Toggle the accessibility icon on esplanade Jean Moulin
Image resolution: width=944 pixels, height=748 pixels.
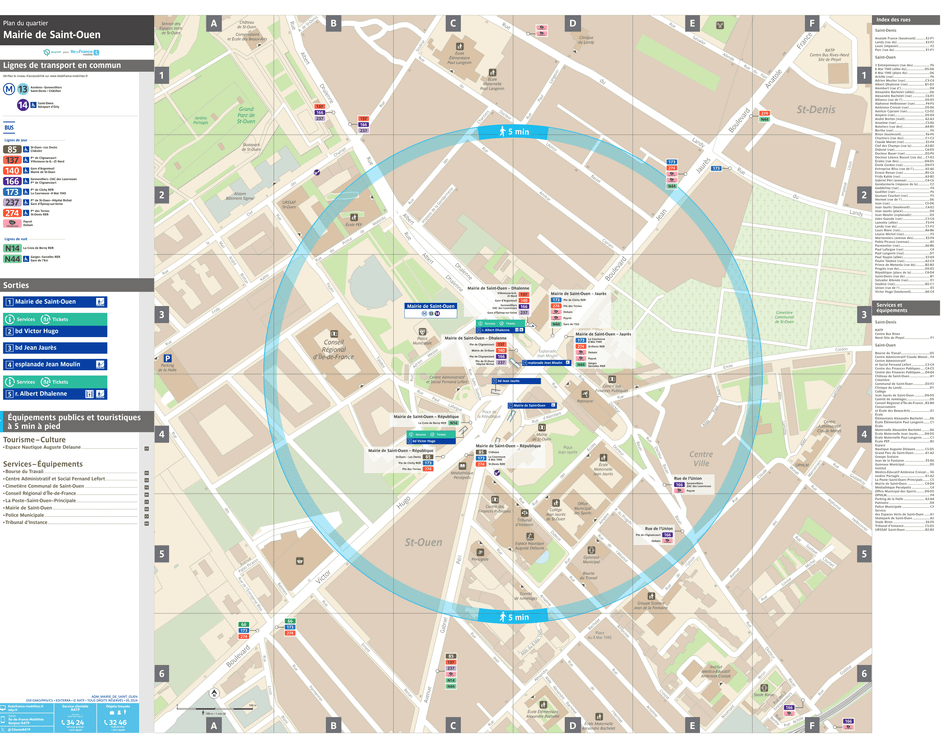pos(99,364)
